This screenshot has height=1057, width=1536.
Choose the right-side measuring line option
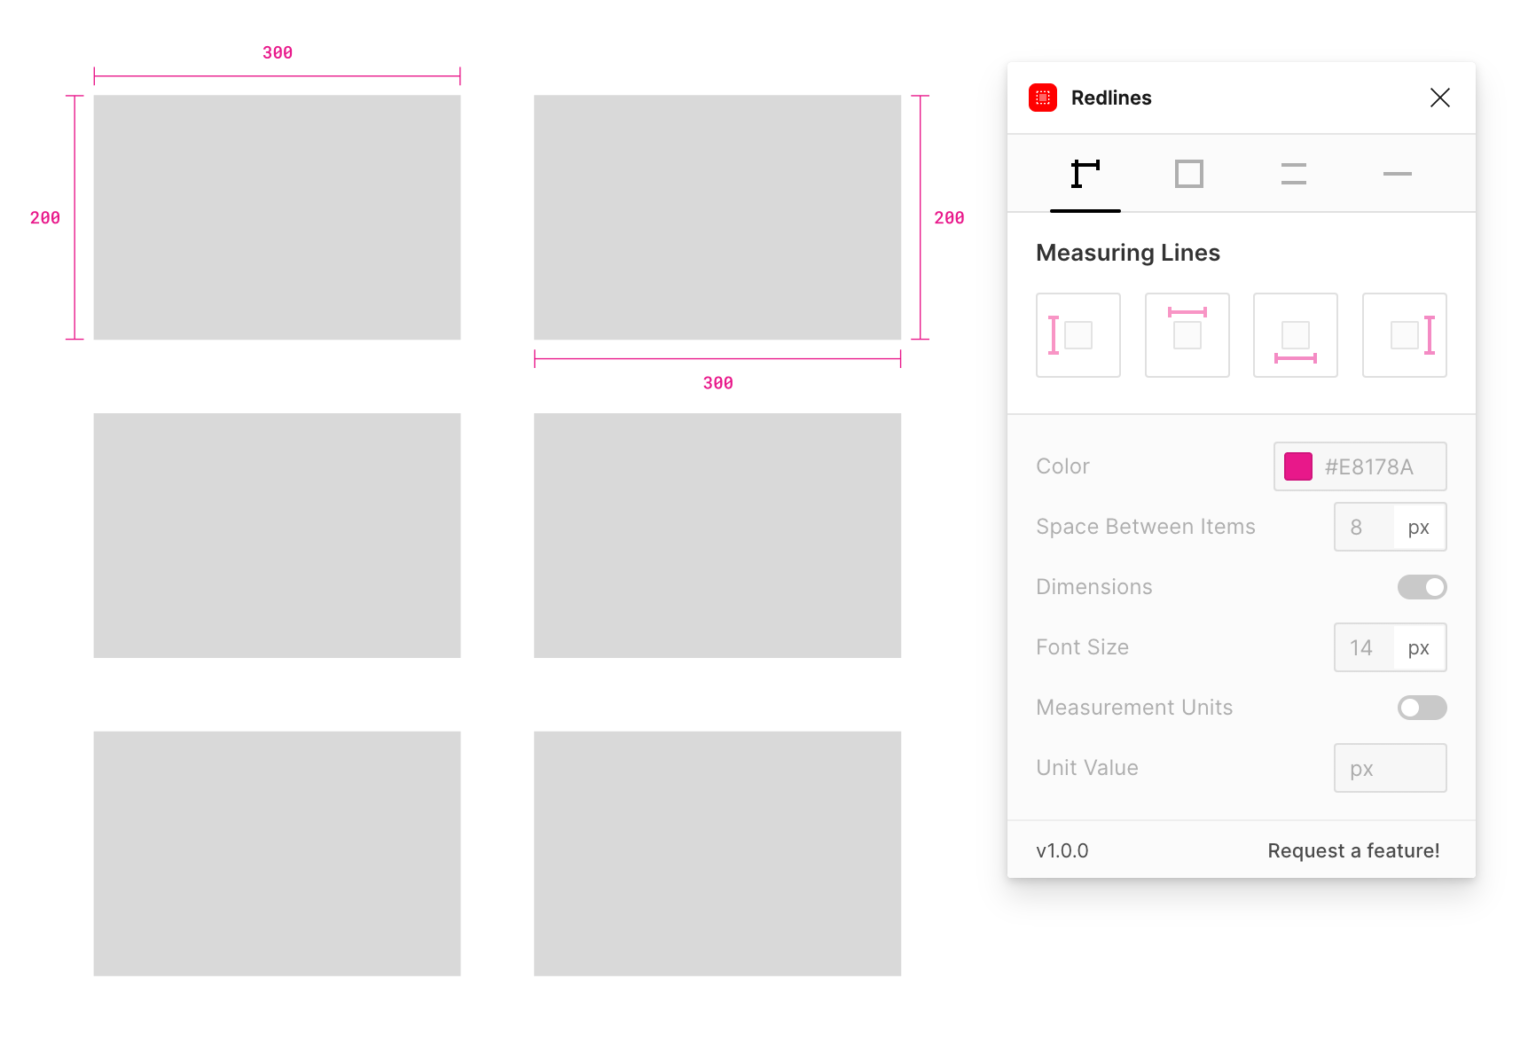point(1404,335)
